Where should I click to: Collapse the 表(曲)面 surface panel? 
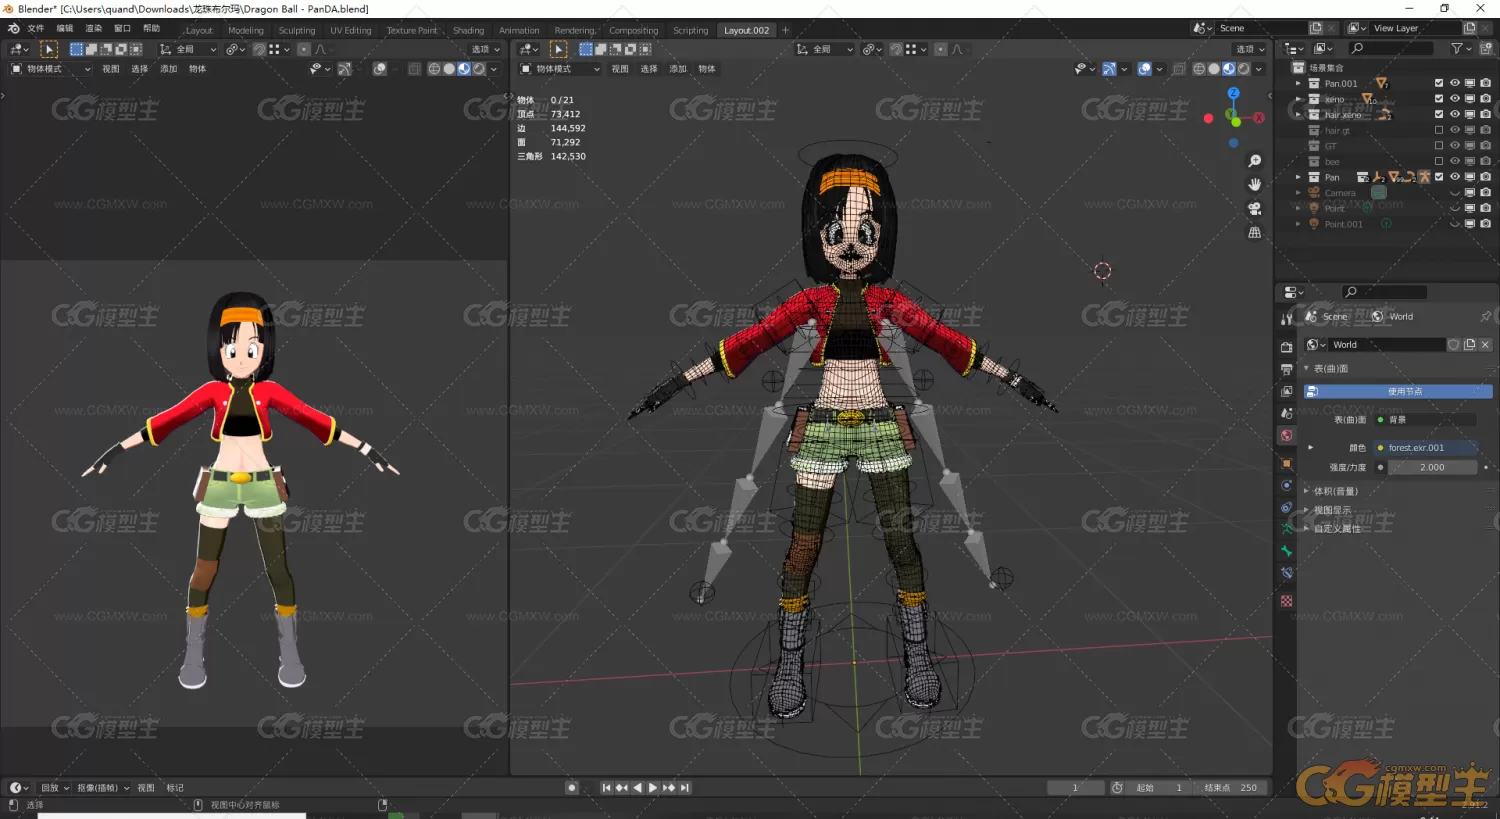(1306, 369)
